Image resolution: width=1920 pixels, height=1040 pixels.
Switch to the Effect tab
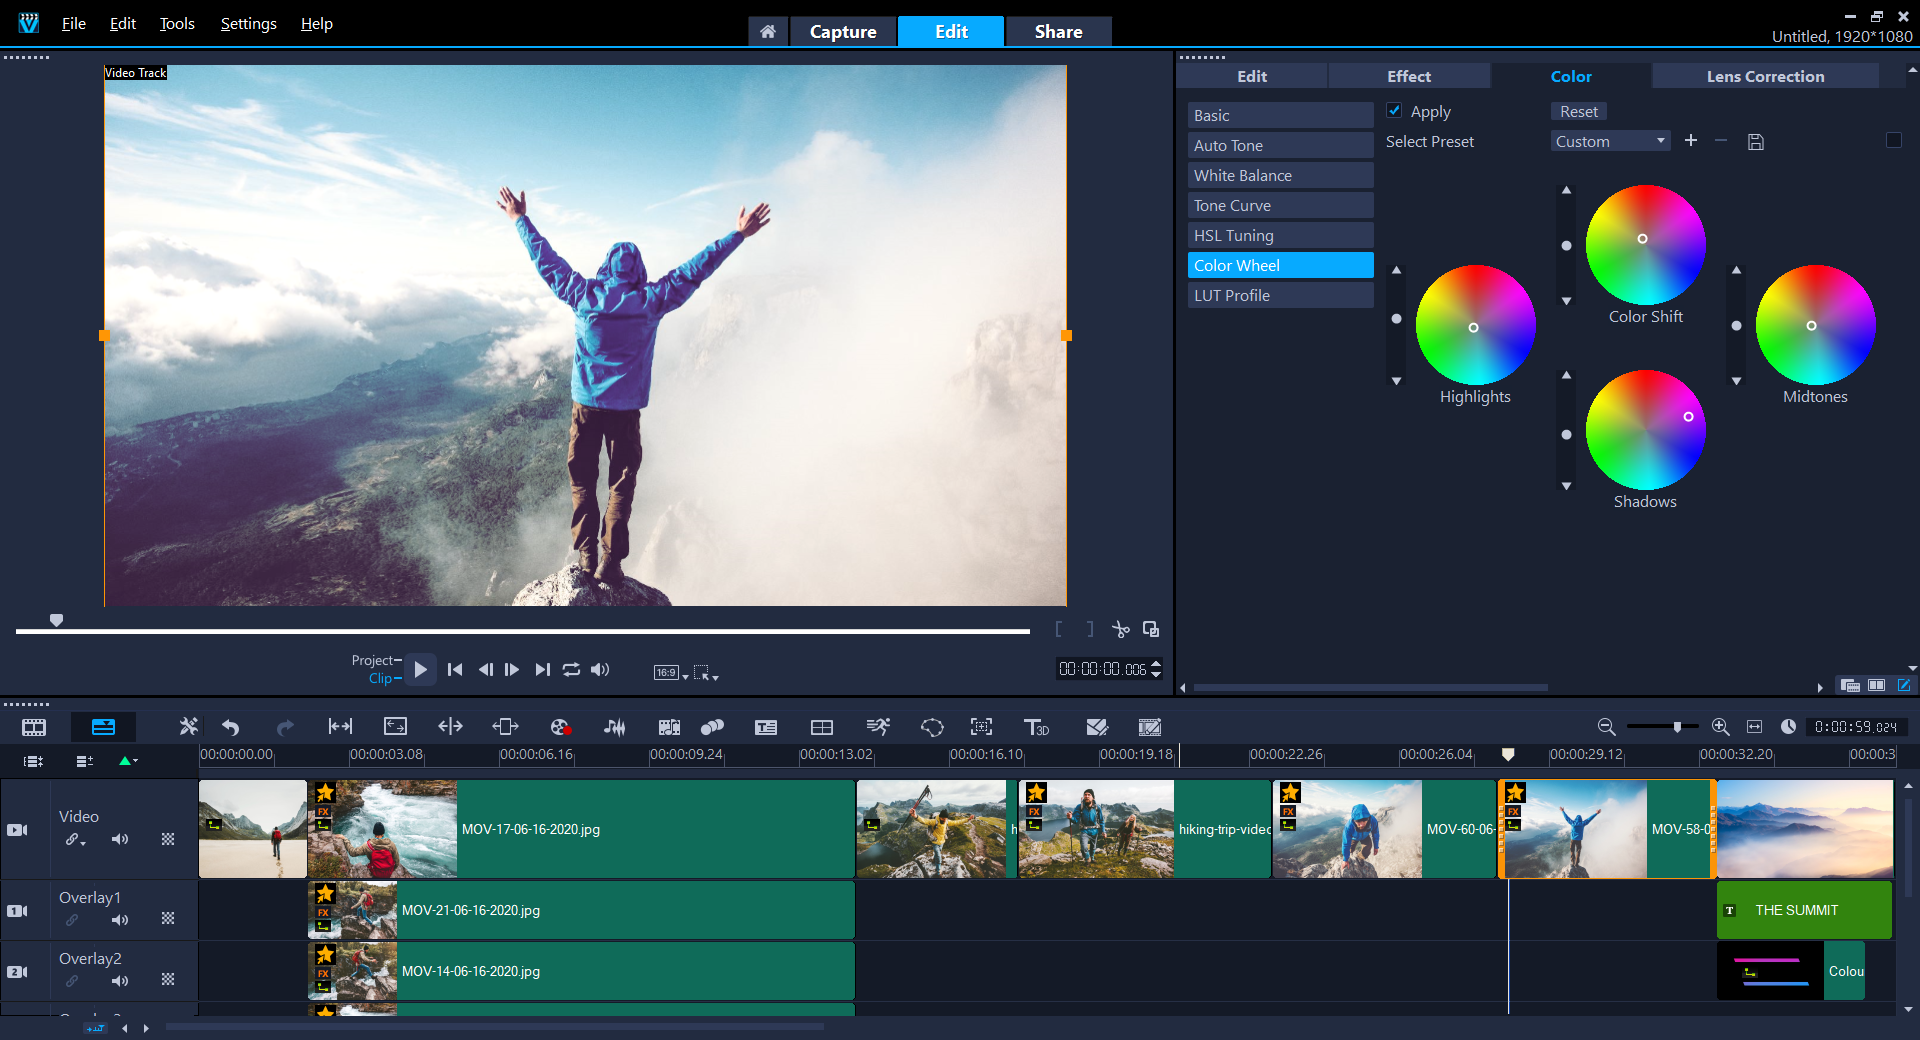(x=1408, y=75)
